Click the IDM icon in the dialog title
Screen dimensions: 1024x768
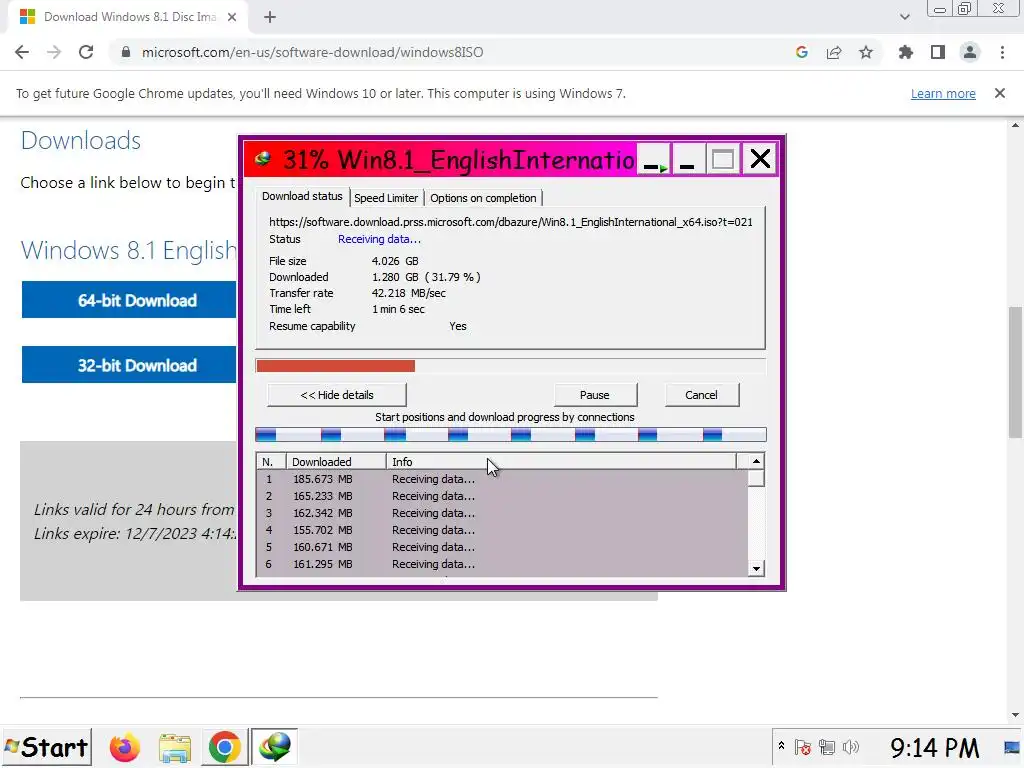tap(263, 159)
